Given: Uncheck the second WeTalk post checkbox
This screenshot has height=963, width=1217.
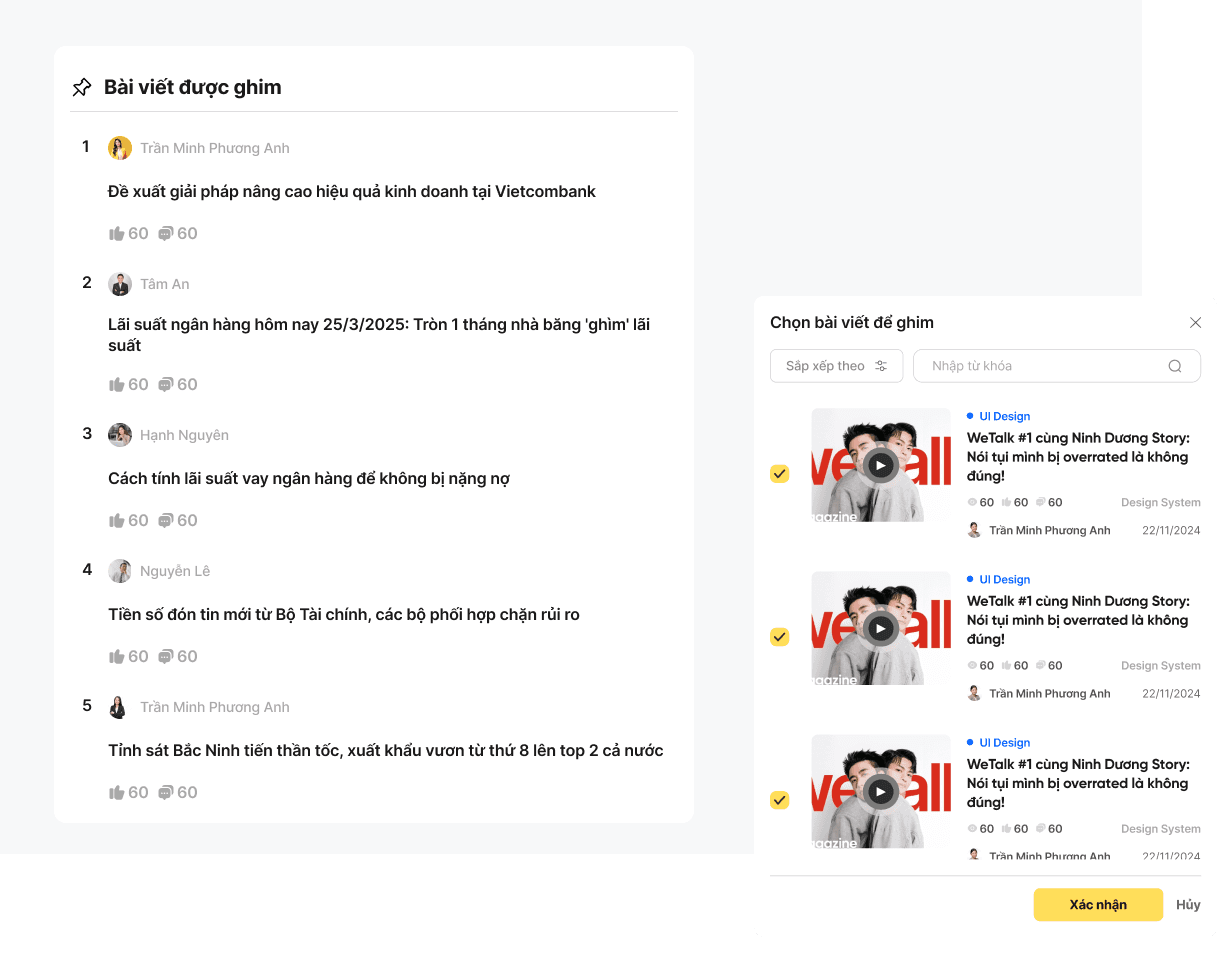Looking at the screenshot, I should [x=780, y=637].
